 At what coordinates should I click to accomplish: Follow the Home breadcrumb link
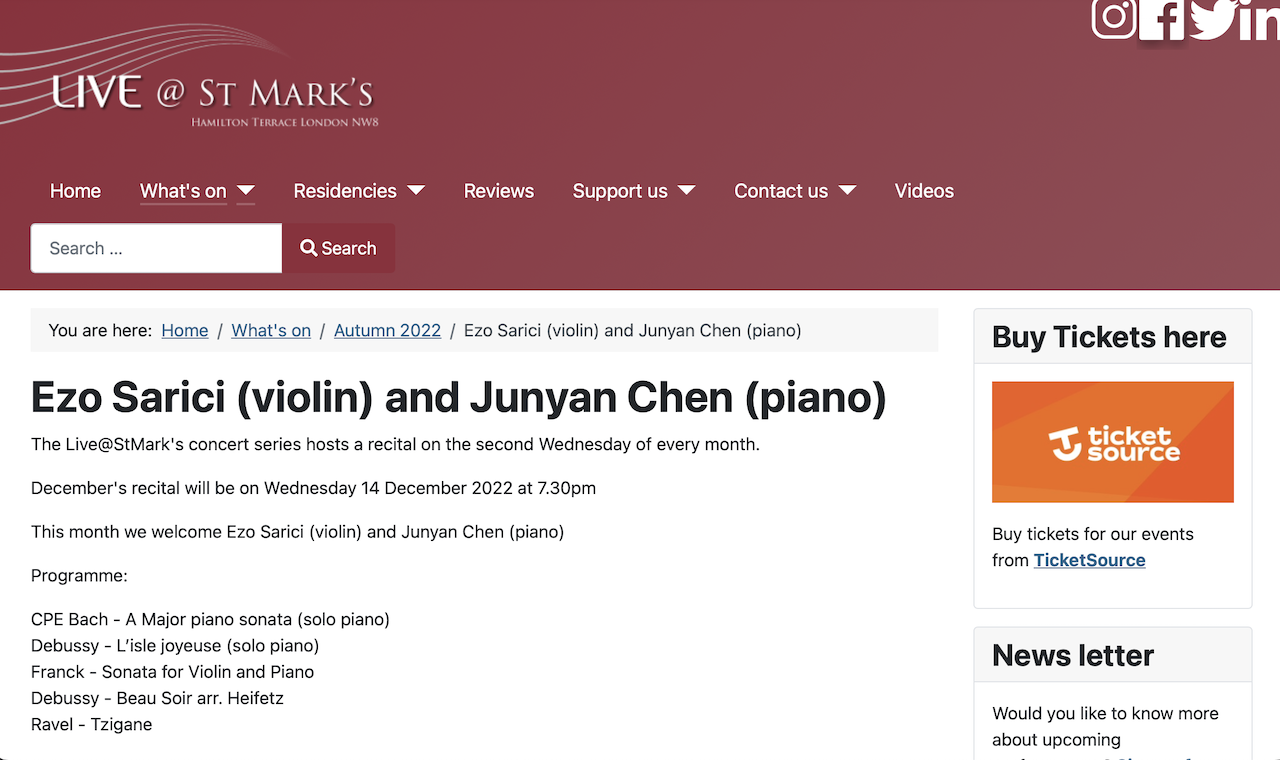tap(185, 331)
